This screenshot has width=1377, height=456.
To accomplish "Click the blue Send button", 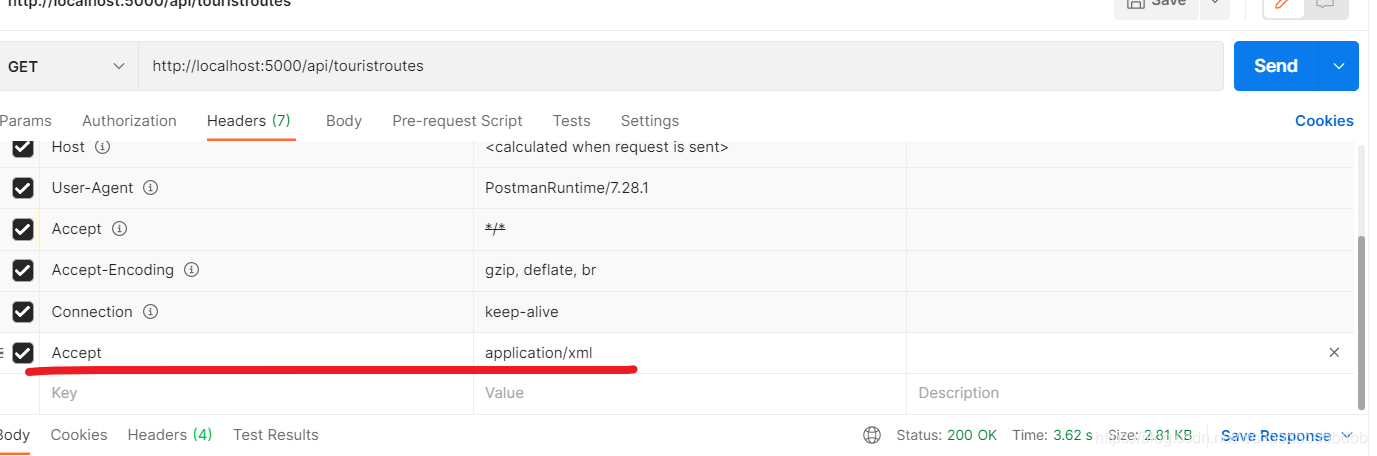I will pos(1276,66).
